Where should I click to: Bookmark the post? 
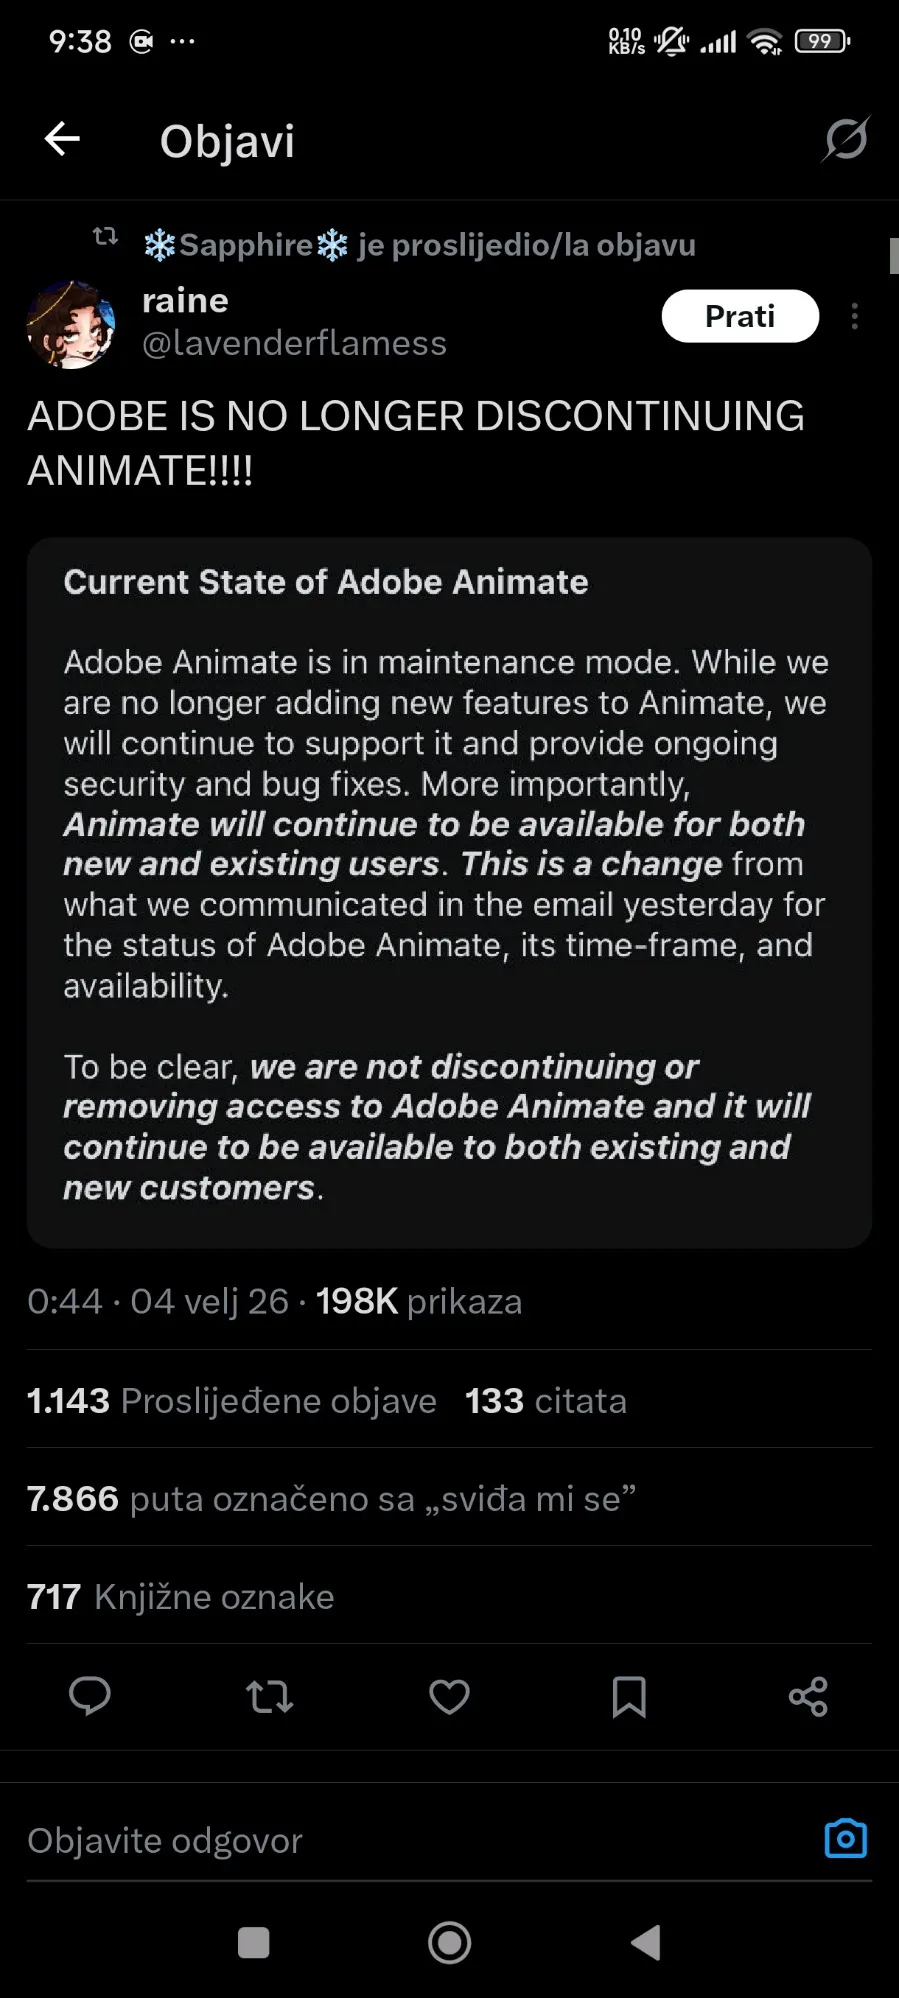coord(628,1696)
